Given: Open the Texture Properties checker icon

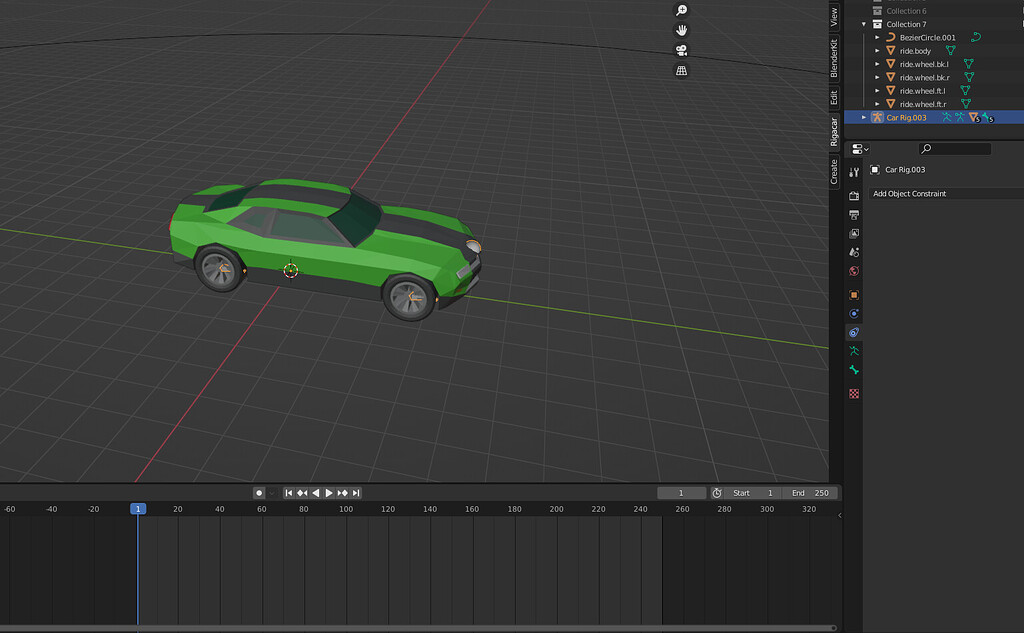Looking at the screenshot, I should pyautogui.click(x=853, y=393).
